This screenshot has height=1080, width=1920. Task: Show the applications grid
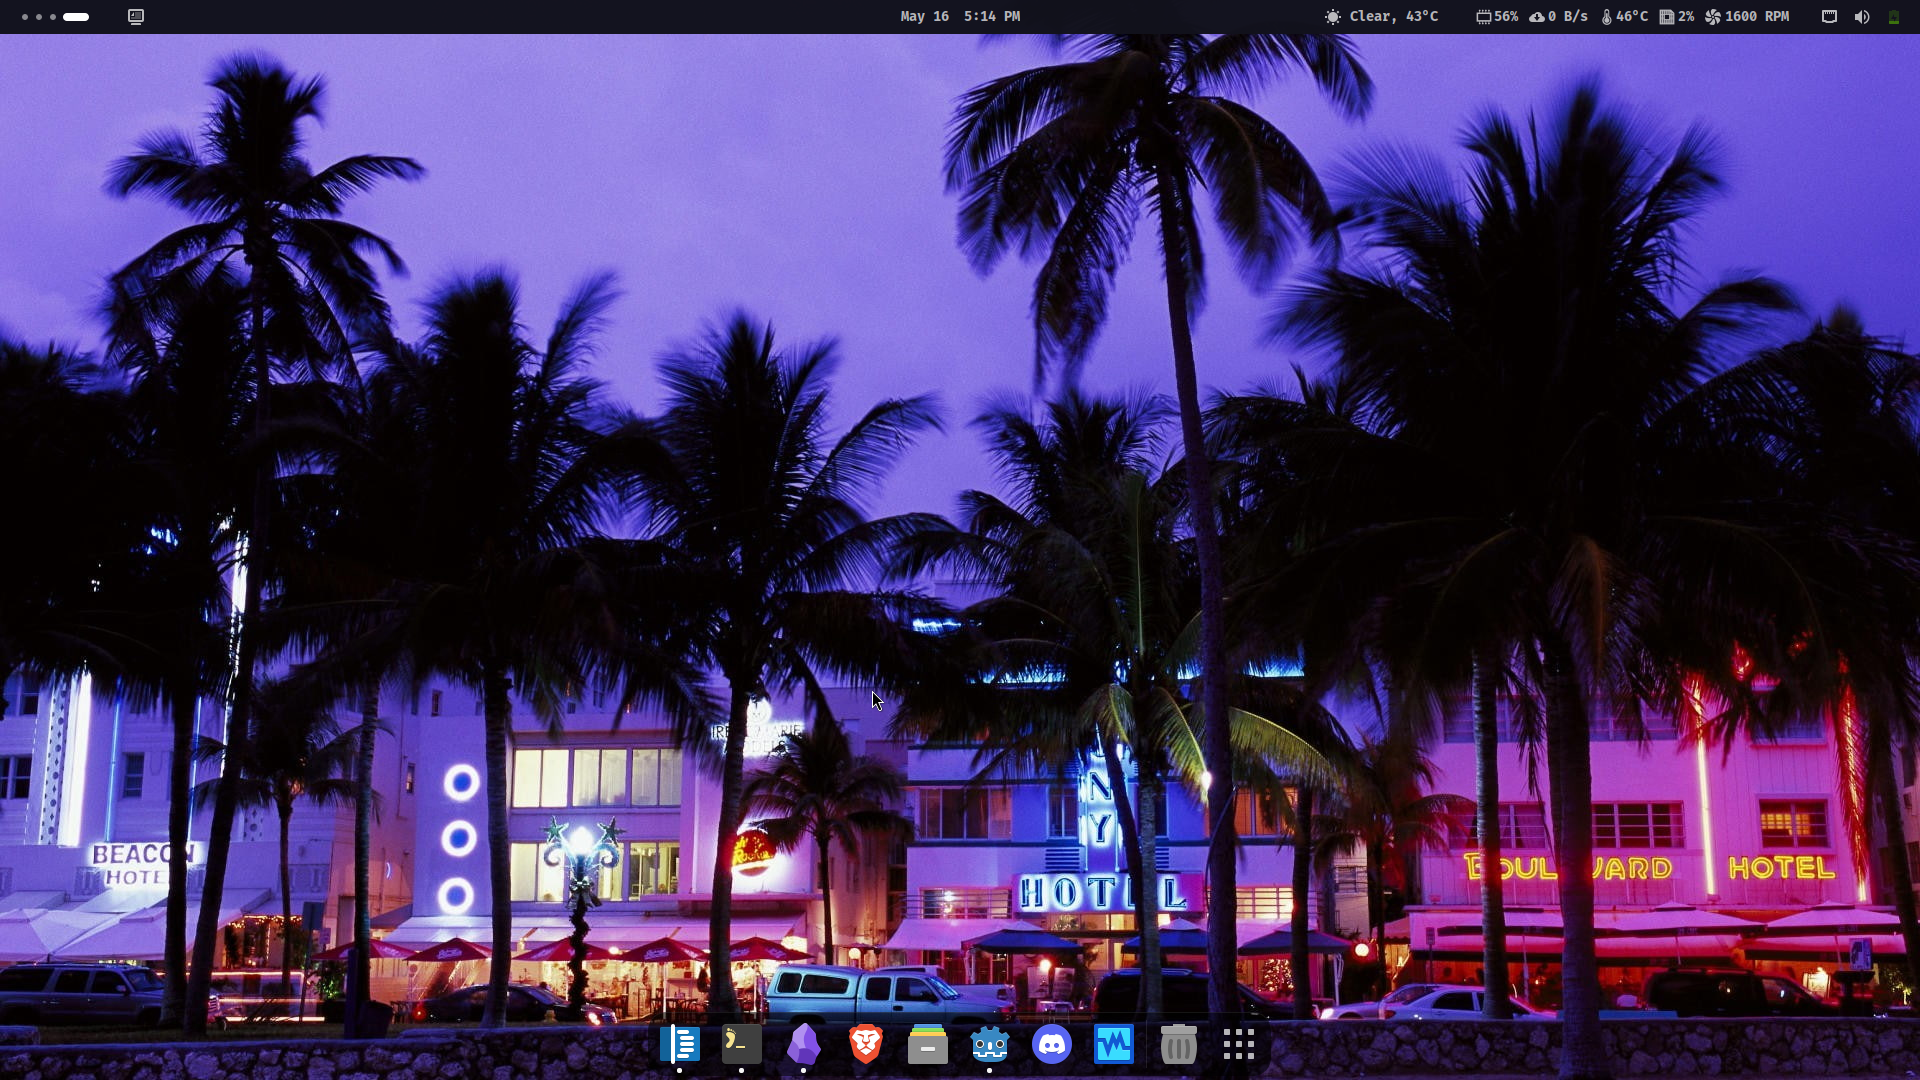(1238, 1045)
